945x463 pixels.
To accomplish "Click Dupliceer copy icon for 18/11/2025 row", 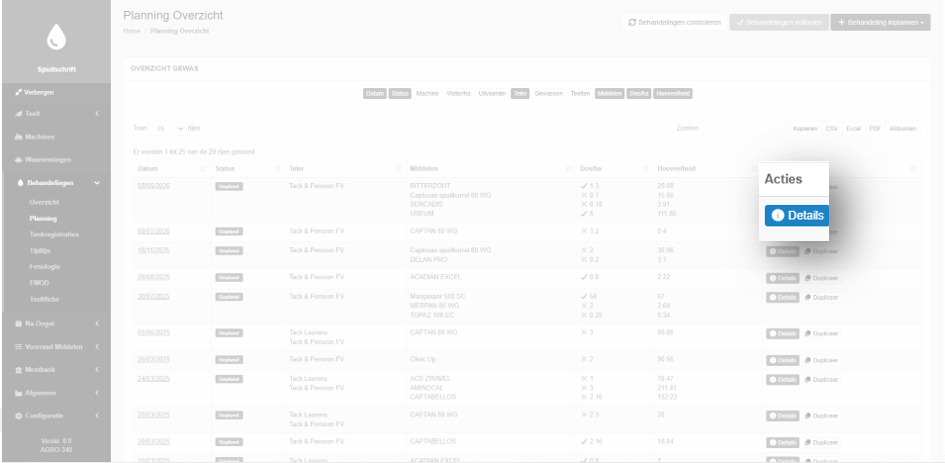I will (808, 251).
